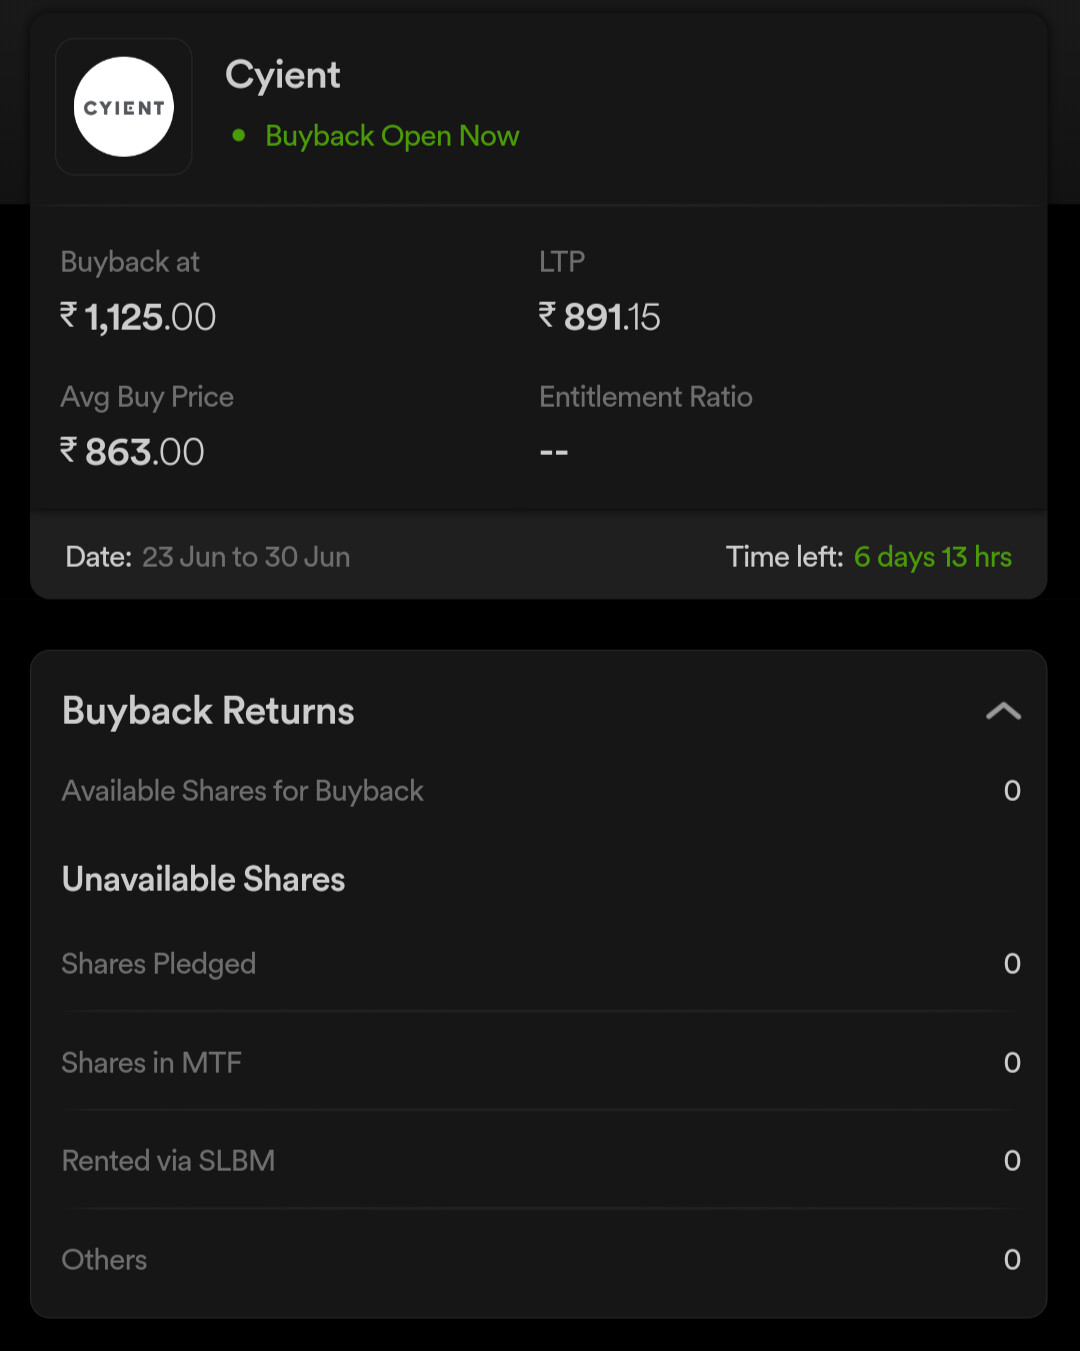Select the Shares Pledged row
Viewport: 1080px width, 1351px height.
point(541,964)
